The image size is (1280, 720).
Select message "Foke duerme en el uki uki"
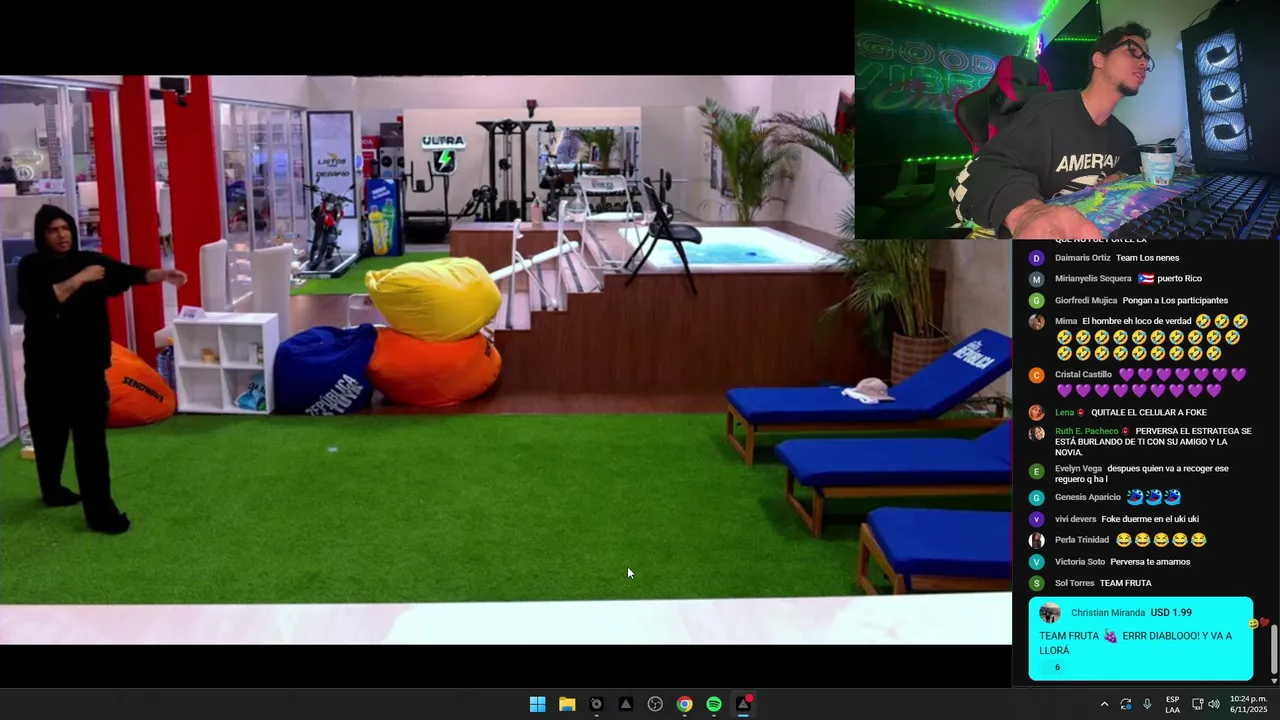pos(1150,519)
